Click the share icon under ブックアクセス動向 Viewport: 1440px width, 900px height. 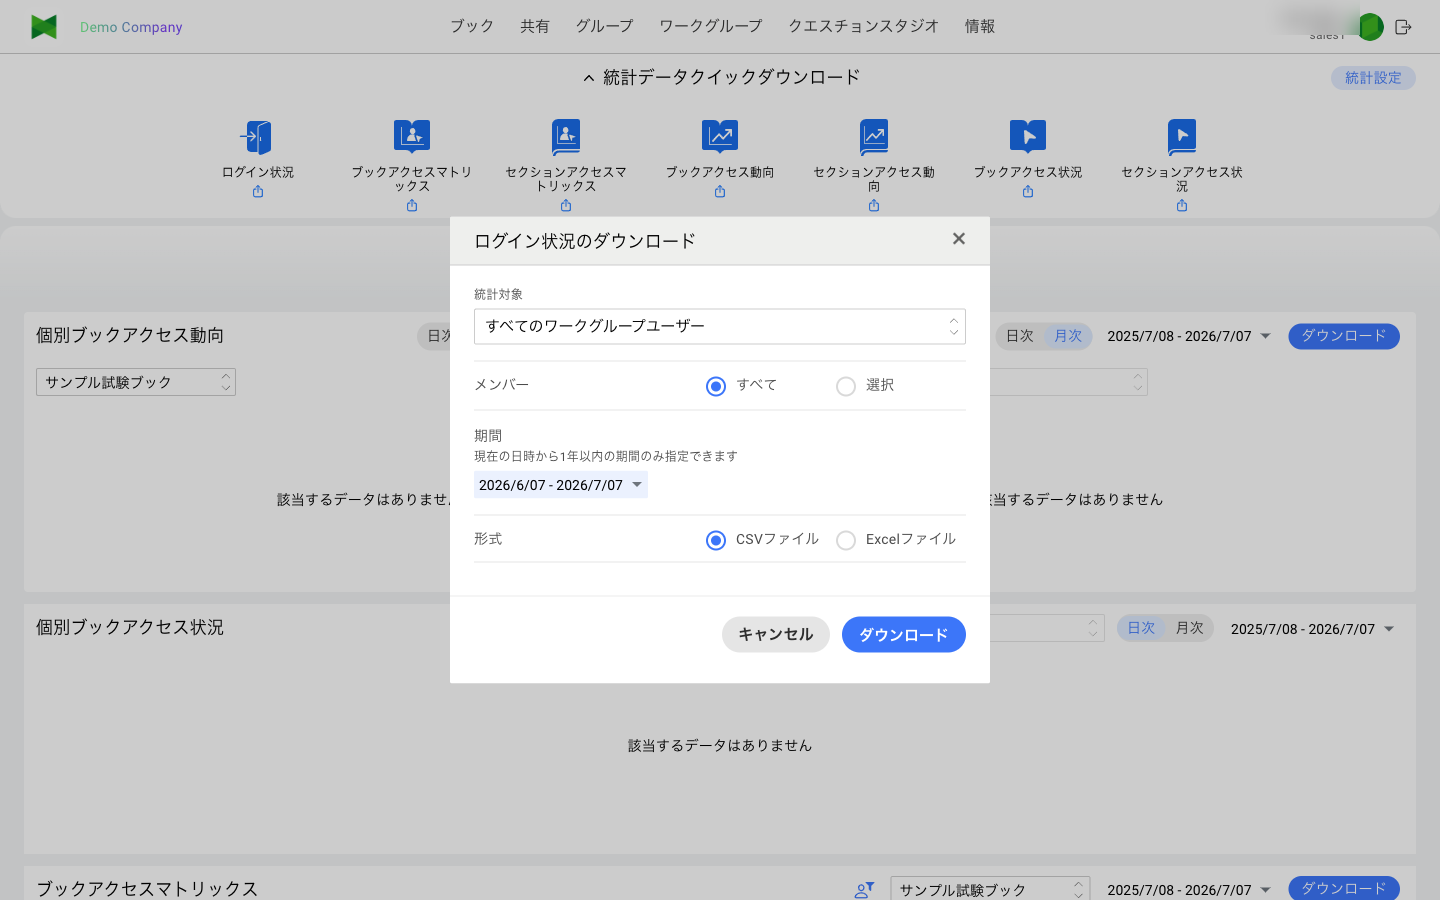[720, 192]
